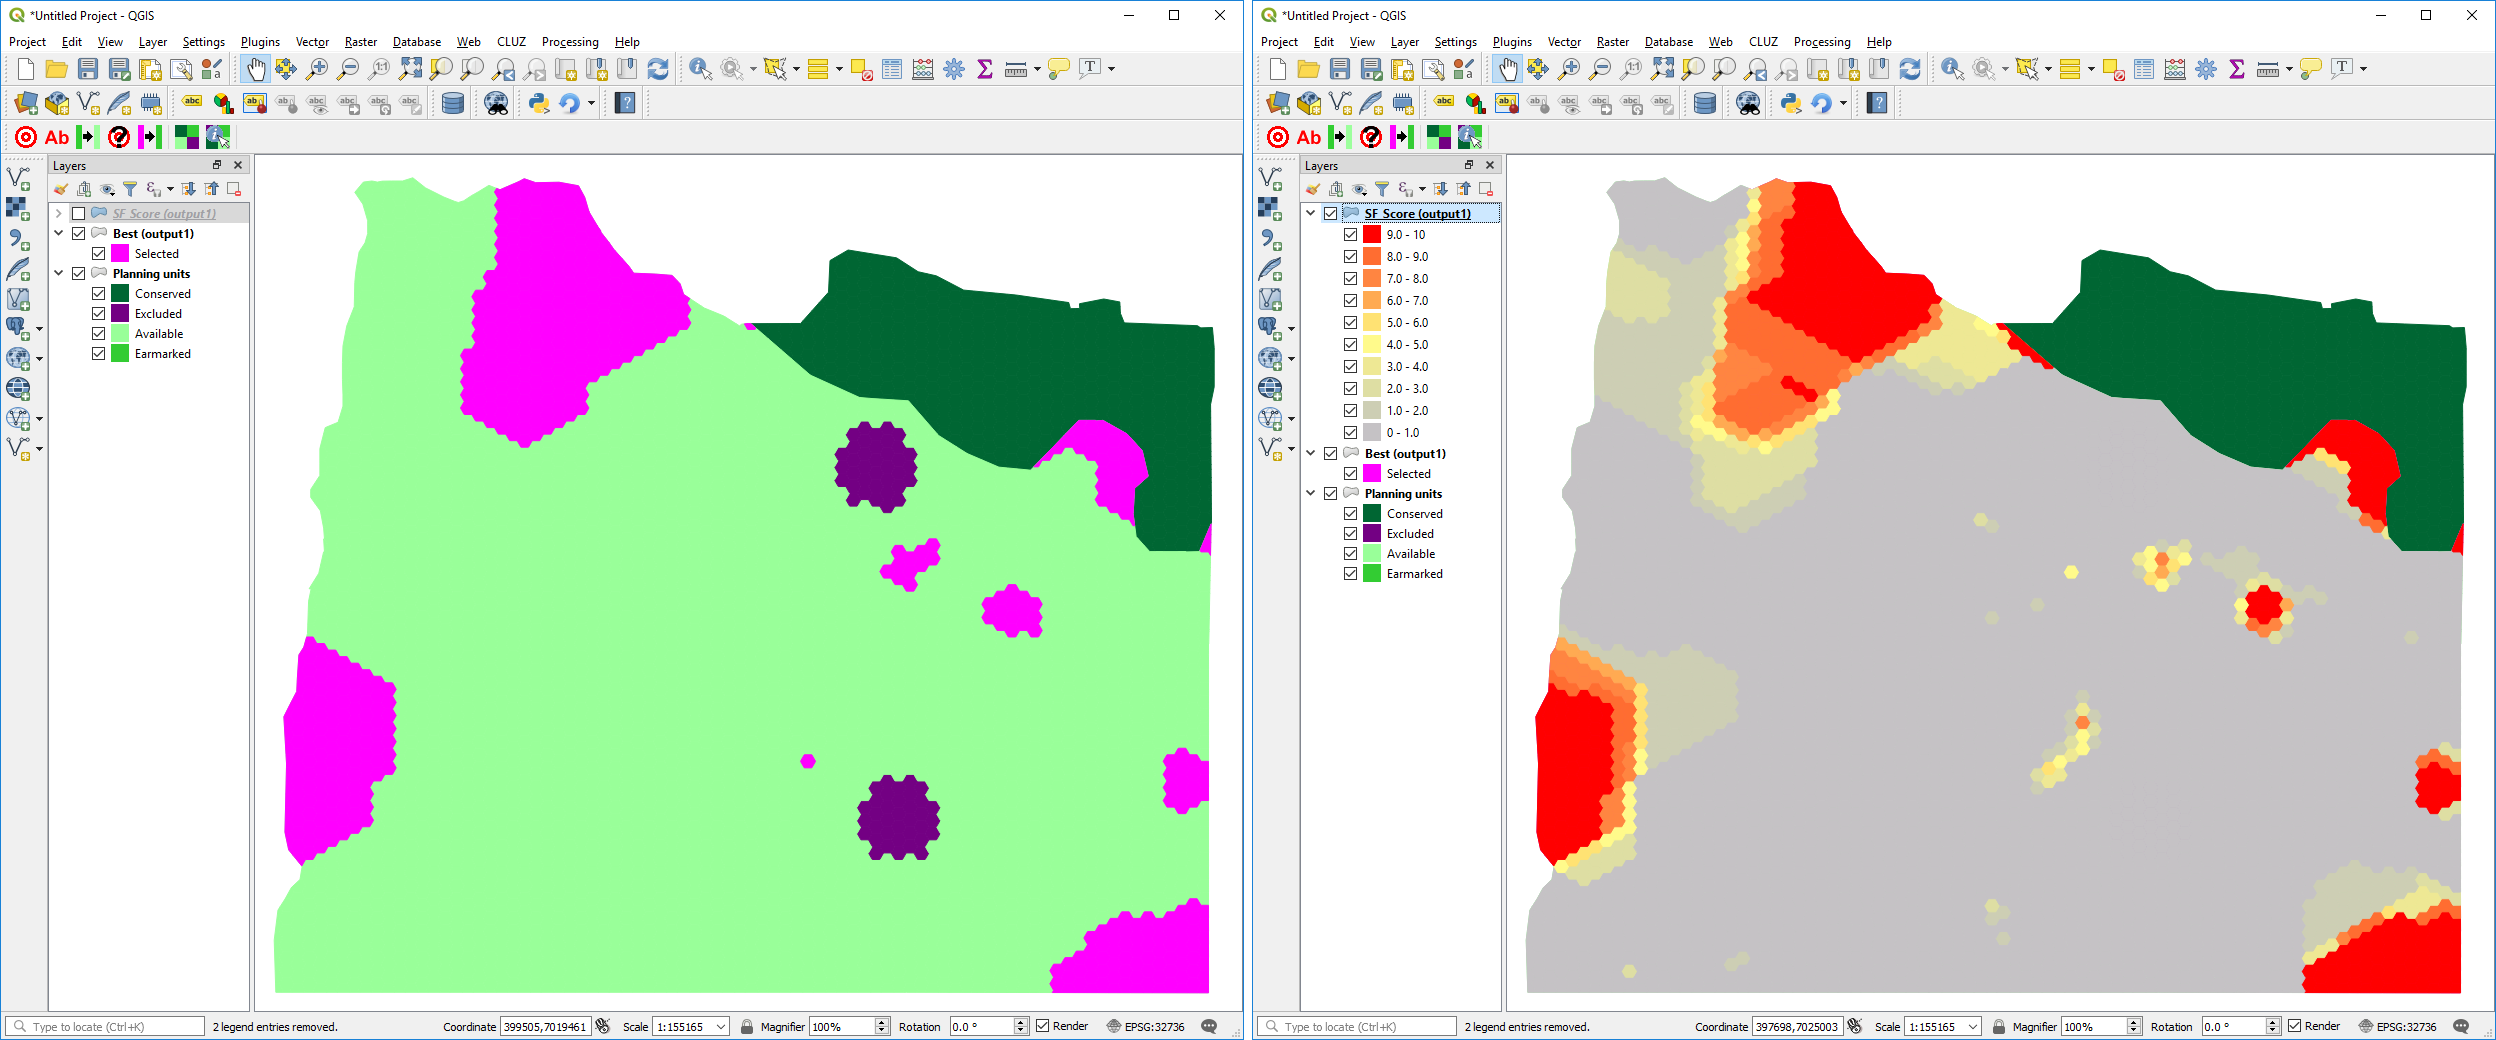Open the Raster menu
This screenshot has height=1040, width=2496.
coord(360,42)
